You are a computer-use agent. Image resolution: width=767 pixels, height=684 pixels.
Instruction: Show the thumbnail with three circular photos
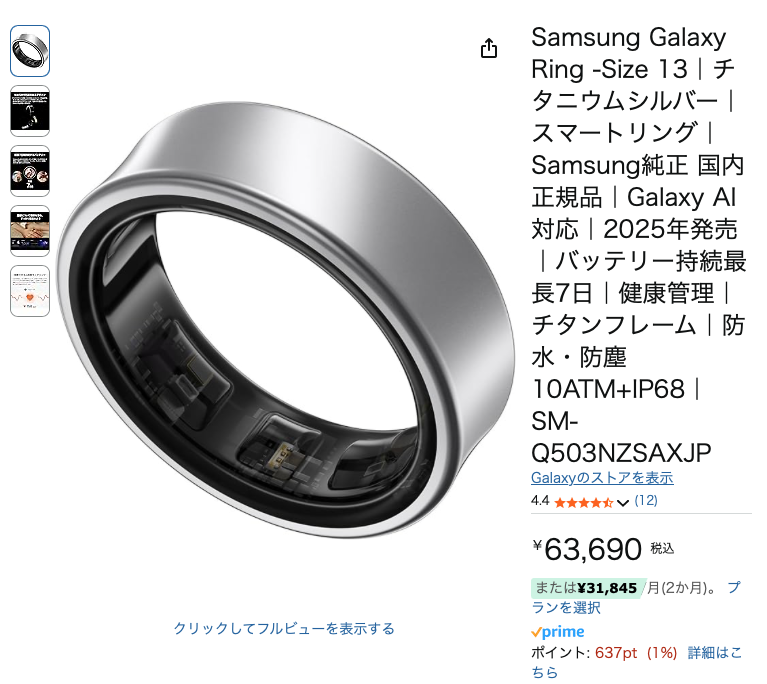[x=30, y=170]
